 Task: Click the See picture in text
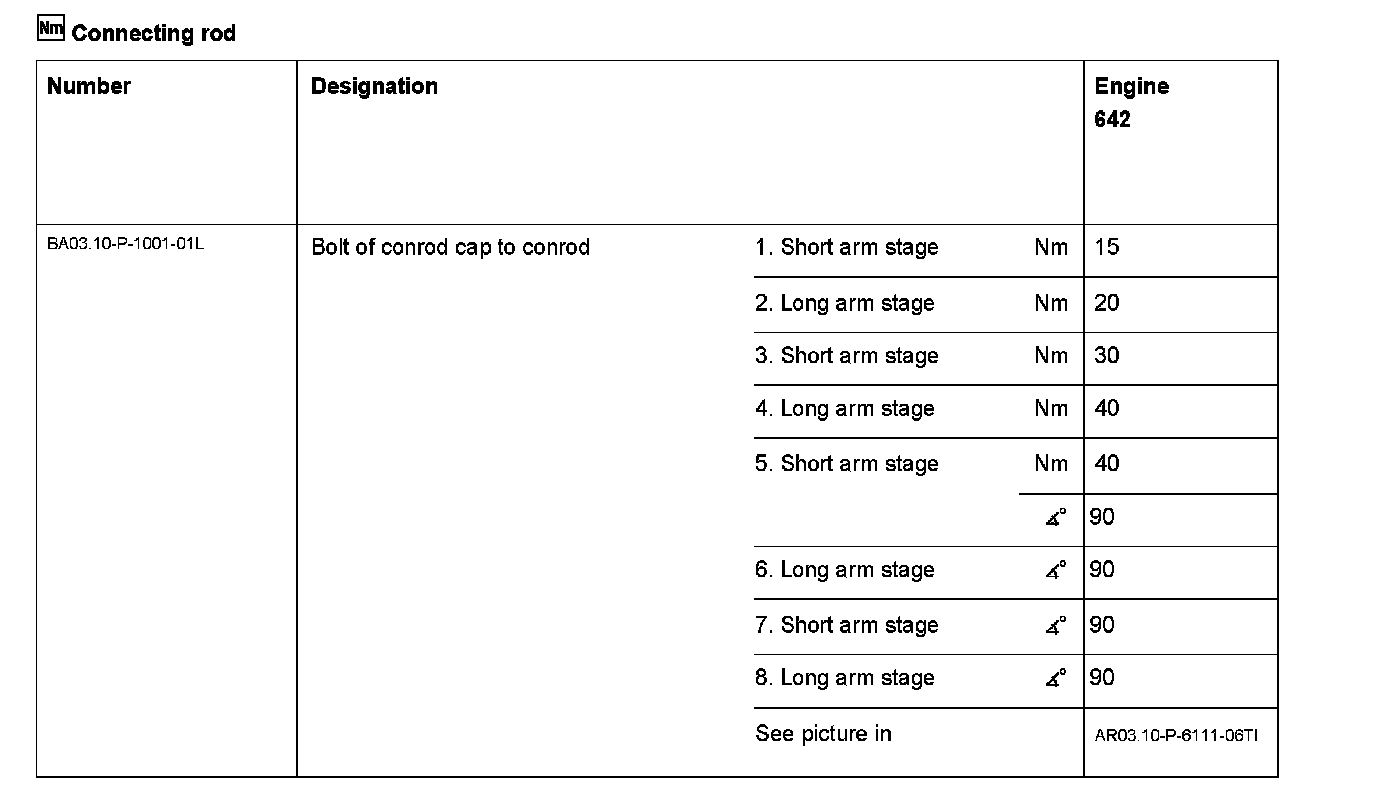click(823, 734)
